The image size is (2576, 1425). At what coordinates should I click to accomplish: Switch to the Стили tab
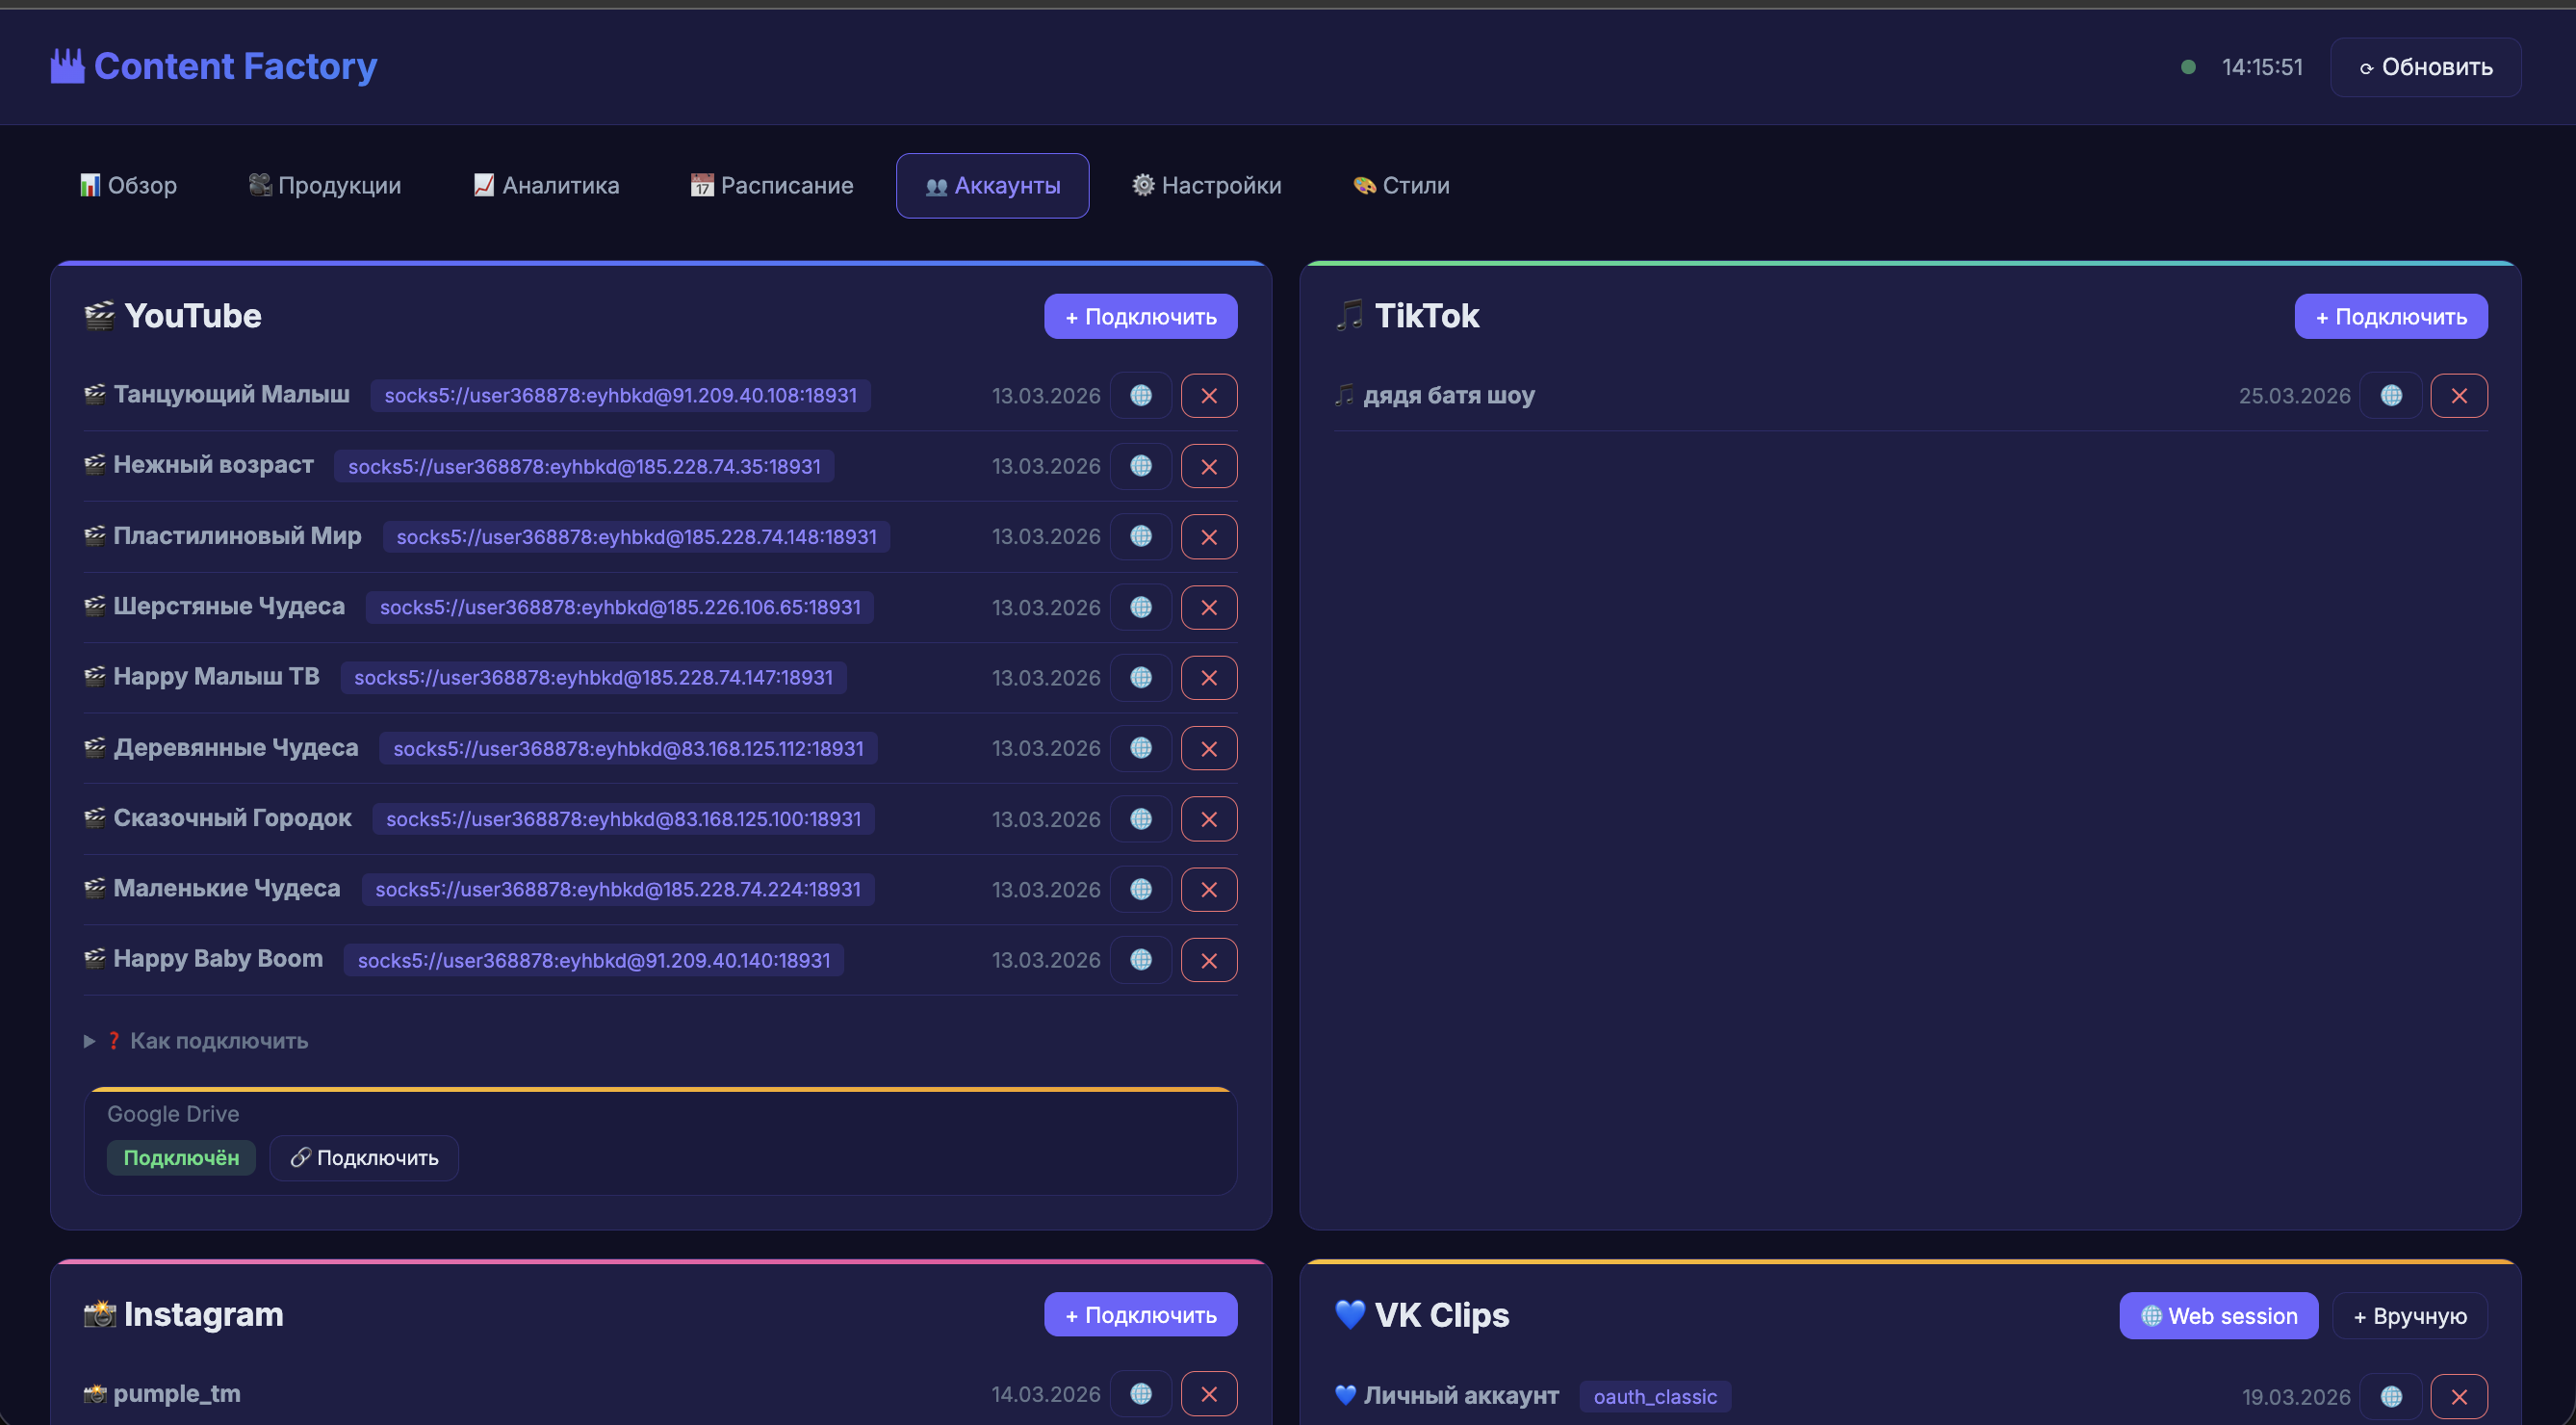pyautogui.click(x=1401, y=186)
